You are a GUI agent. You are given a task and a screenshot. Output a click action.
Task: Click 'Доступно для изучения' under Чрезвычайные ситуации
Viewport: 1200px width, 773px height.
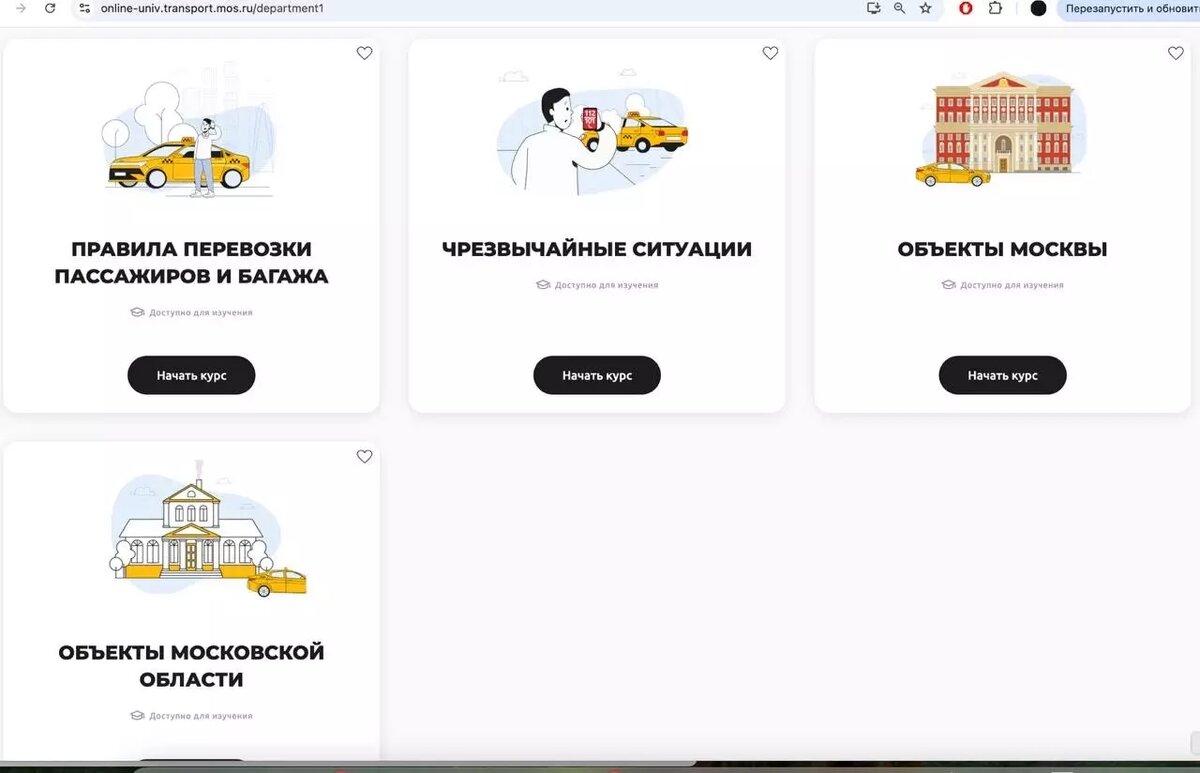[x=607, y=285]
